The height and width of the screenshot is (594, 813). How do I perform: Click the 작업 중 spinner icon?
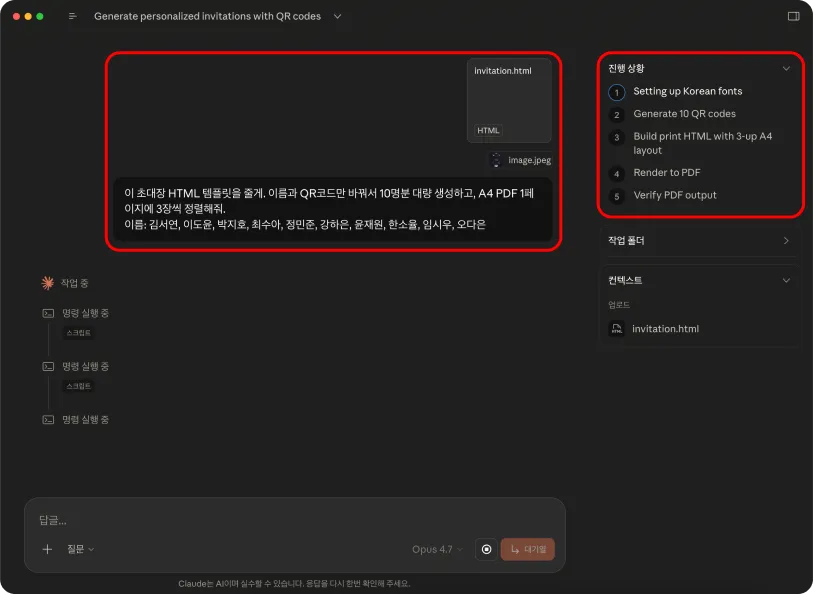pyautogui.click(x=48, y=283)
